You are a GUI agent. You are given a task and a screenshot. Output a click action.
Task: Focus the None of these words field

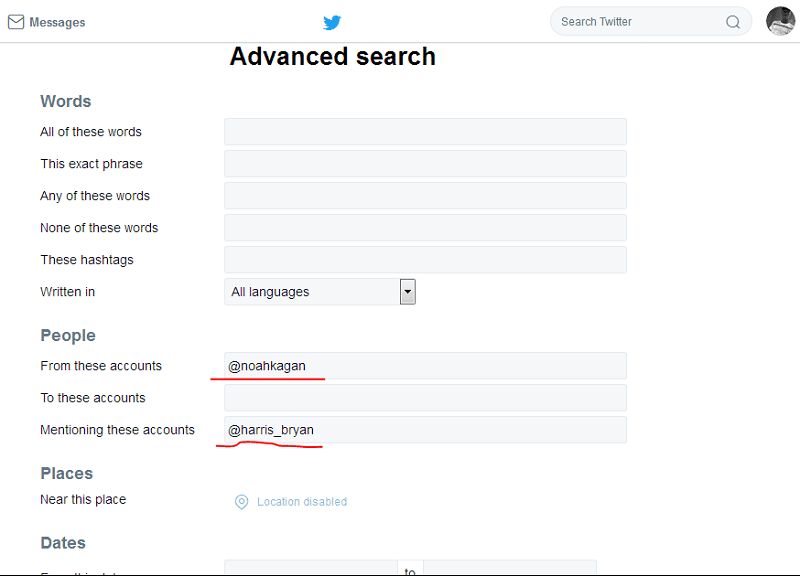[x=426, y=228]
